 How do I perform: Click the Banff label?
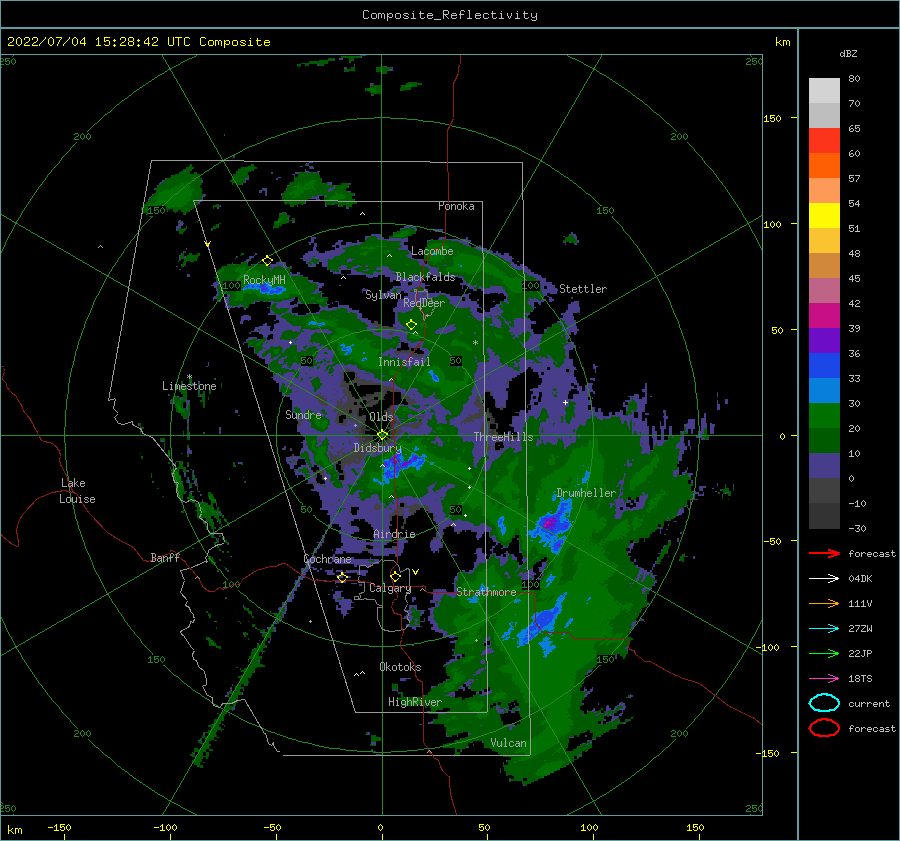[165, 557]
